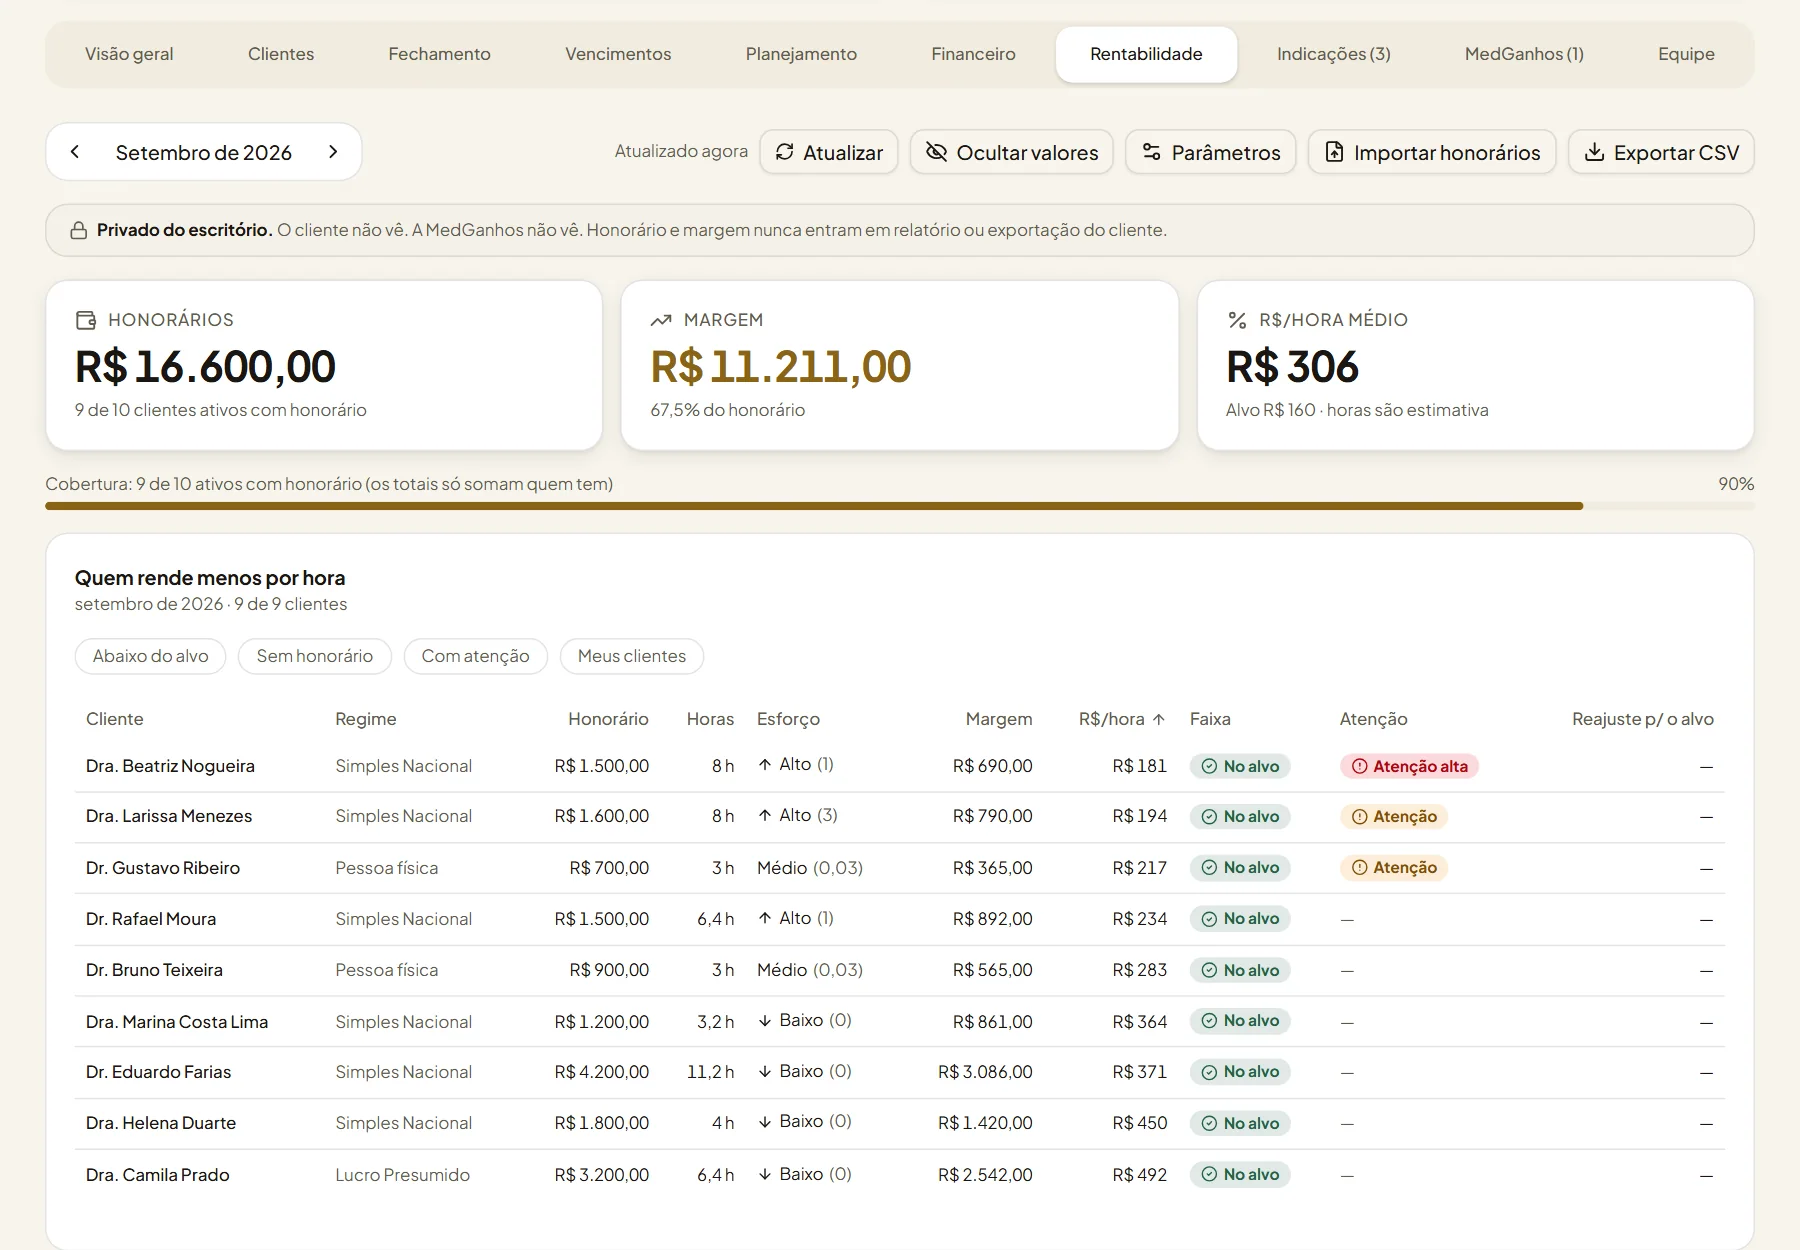Click the up arrow in Beatriz Nogueira's Esforço
Image resolution: width=1800 pixels, height=1250 pixels.
coord(765,764)
